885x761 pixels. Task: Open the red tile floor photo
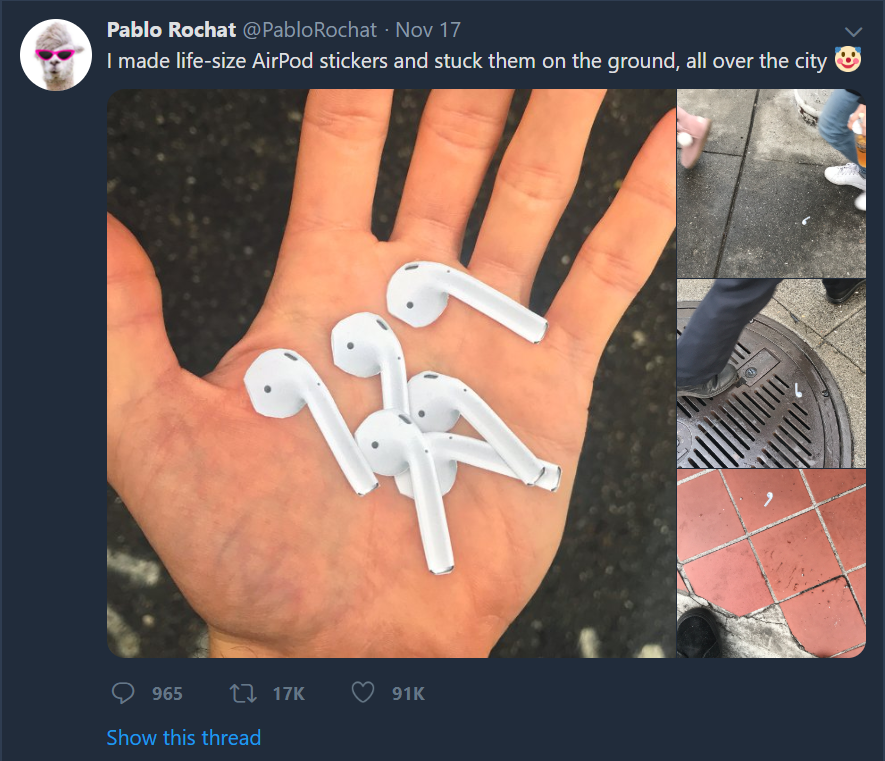coord(771,563)
